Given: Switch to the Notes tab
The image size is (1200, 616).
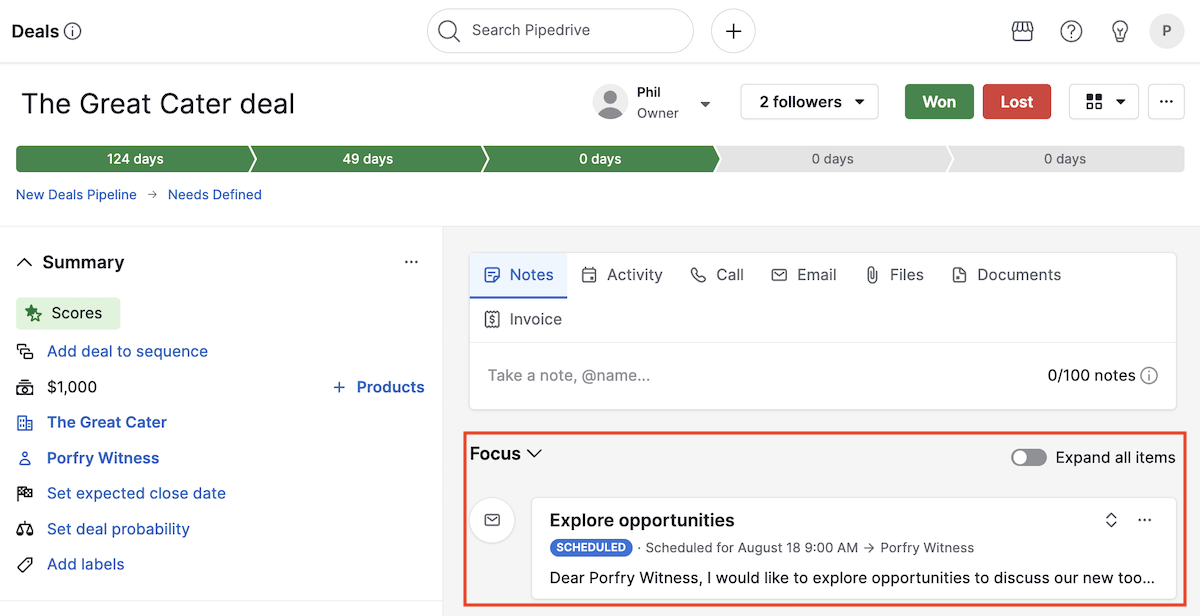Looking at the screenshot, I should 518,275.
